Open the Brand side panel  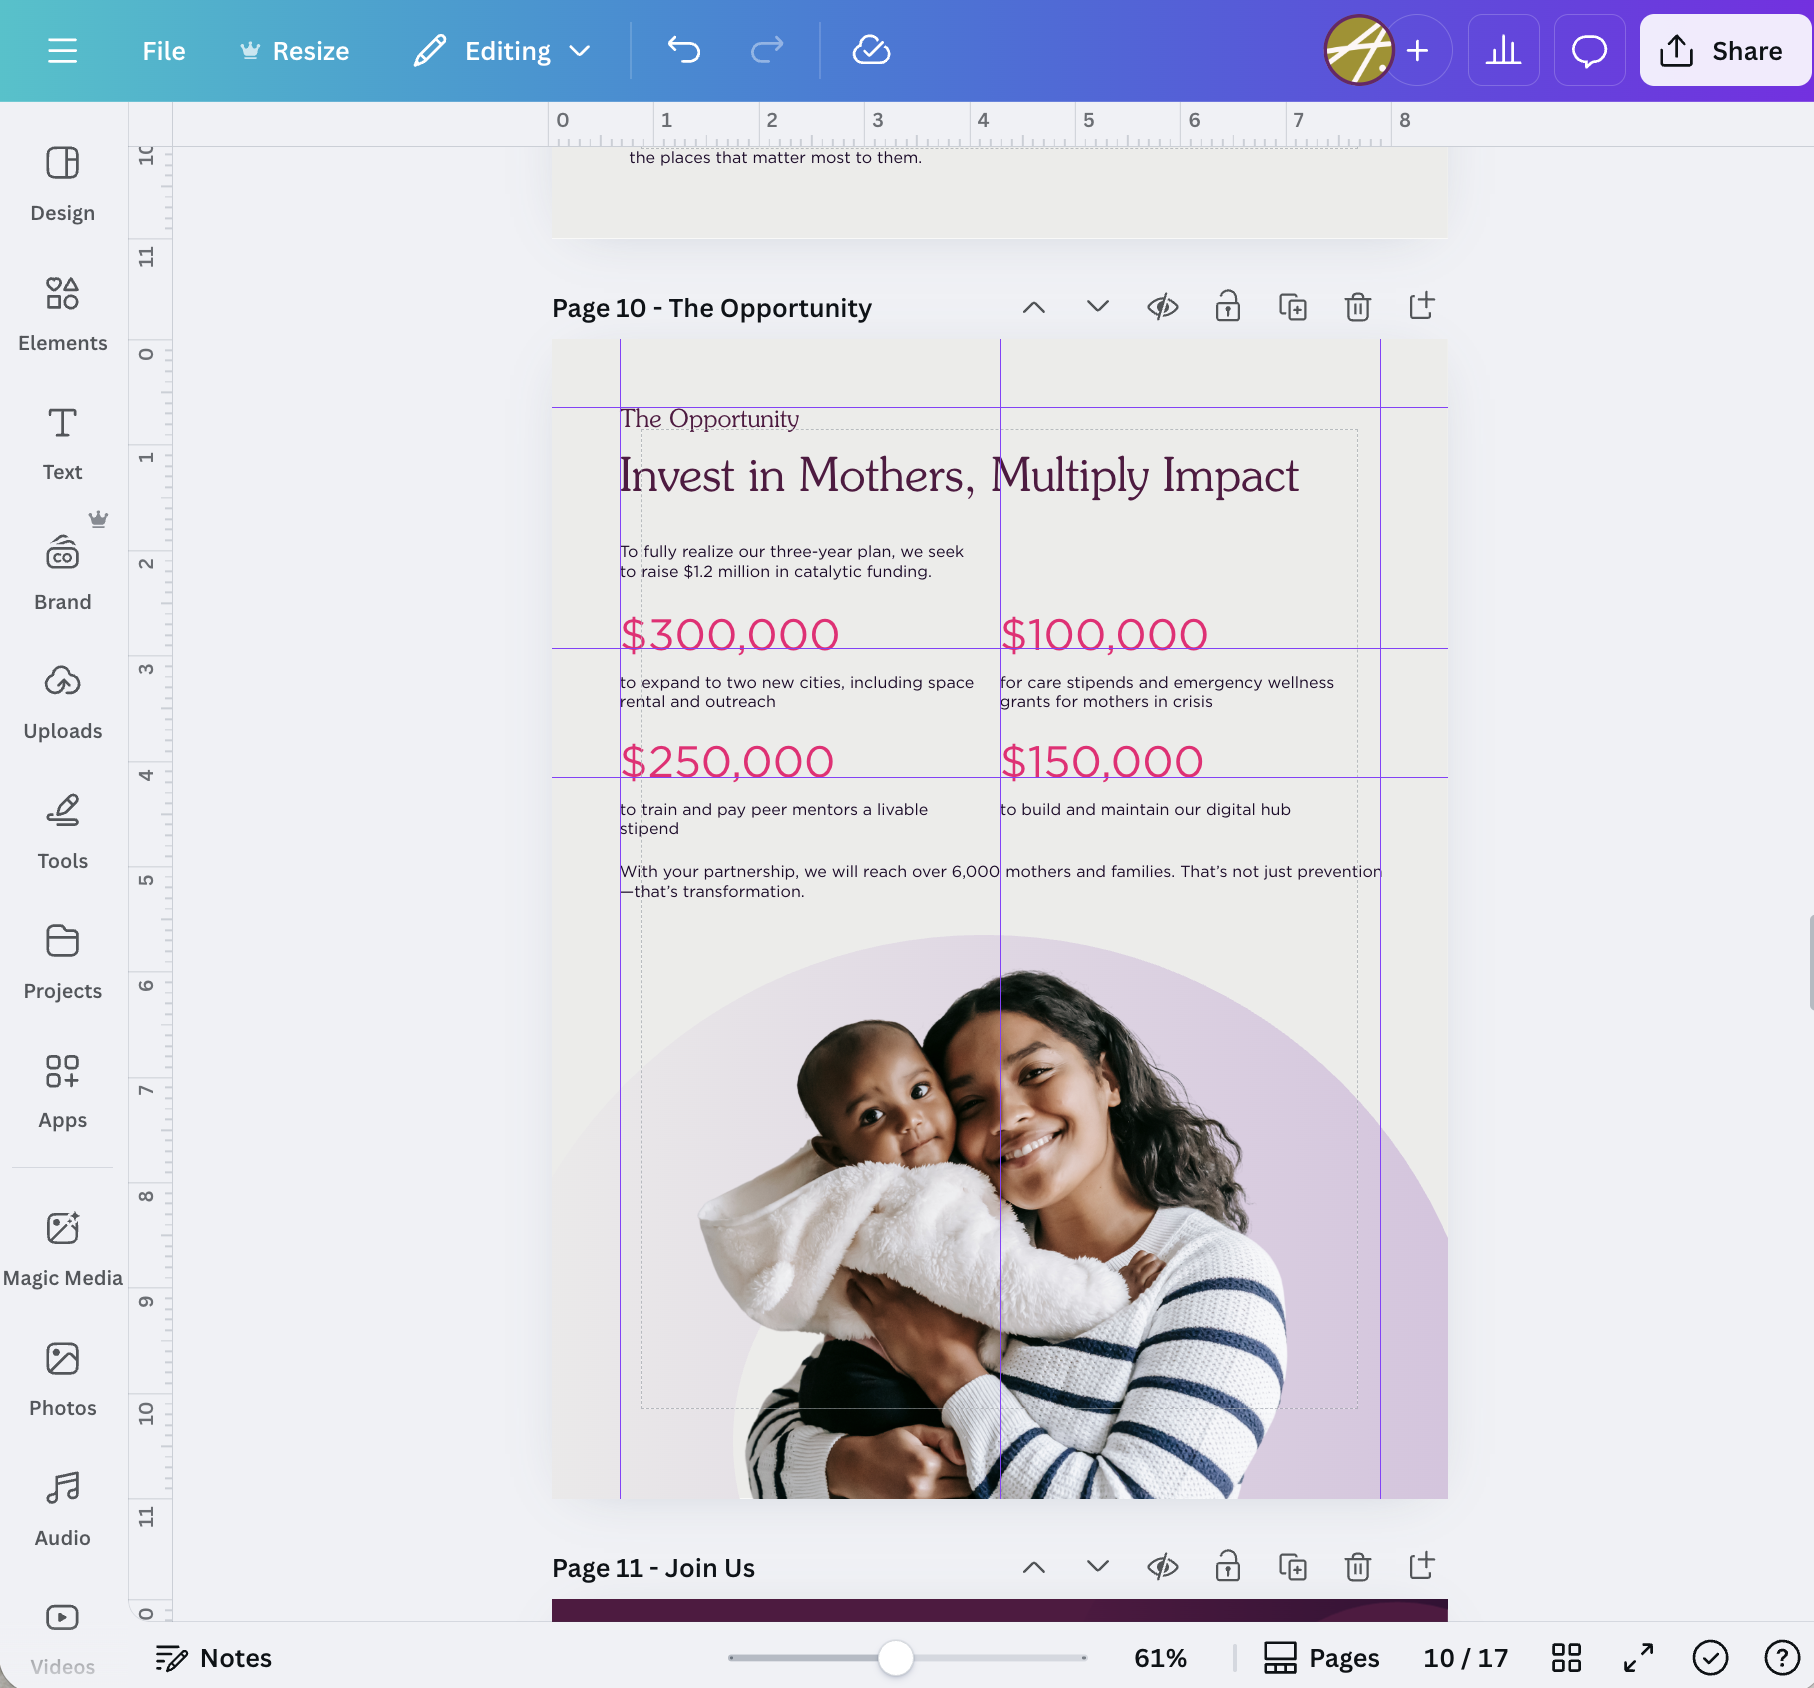pyautogui.click(x=63, y=574)
